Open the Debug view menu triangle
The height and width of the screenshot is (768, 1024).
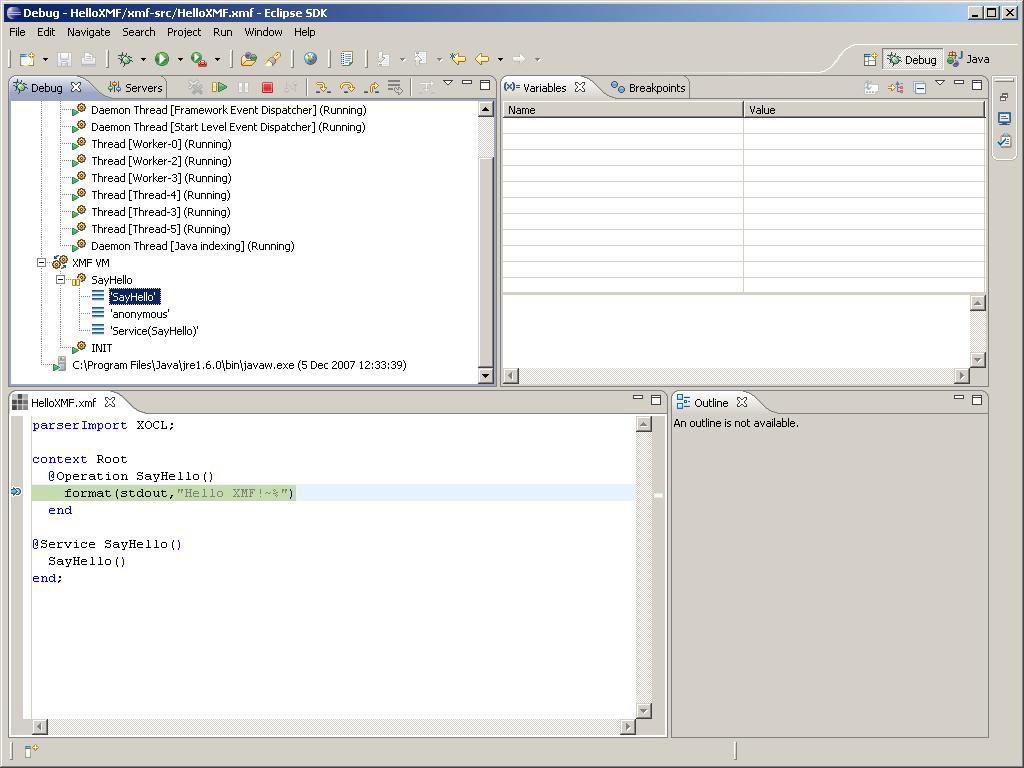pyautogui.click(x=448, y=83)
